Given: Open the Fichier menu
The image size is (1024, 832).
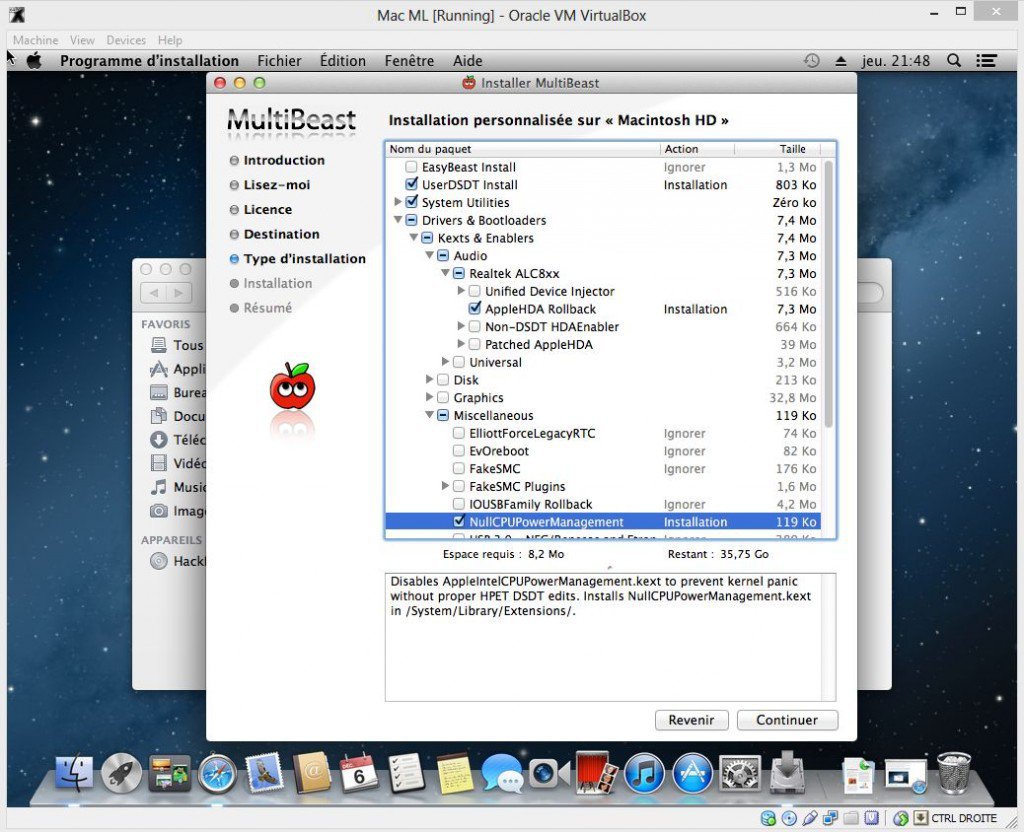Looking at the screenshot, I should [279, 61].
